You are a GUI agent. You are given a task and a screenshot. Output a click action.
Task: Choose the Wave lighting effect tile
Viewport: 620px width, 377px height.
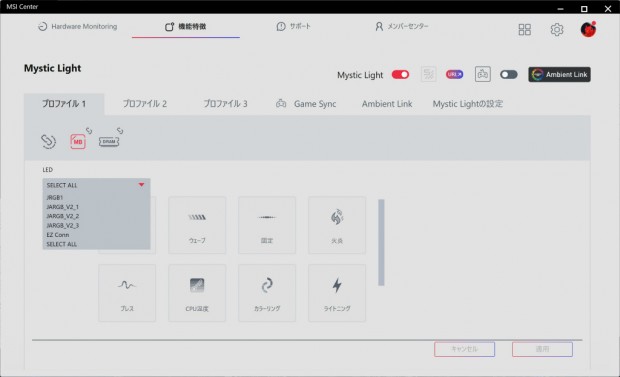pos(197,225)
